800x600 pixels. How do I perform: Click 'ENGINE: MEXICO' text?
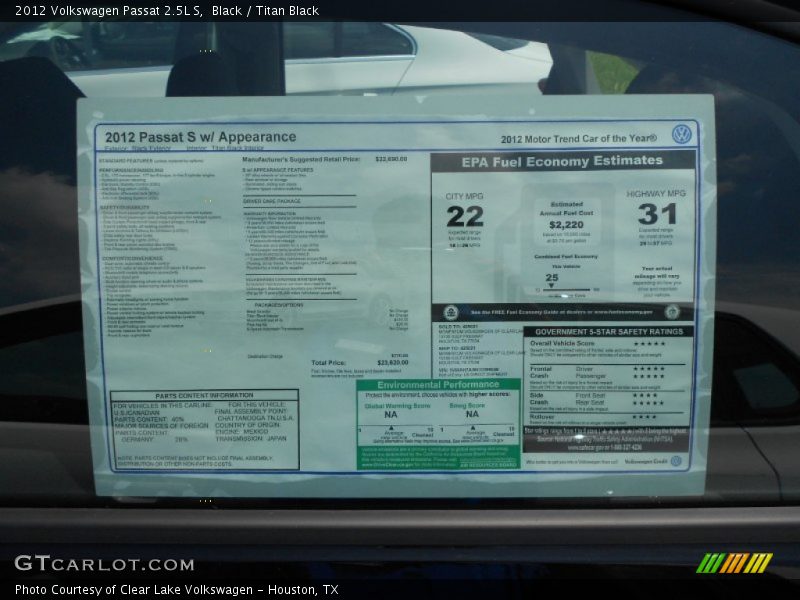[241, 432]
